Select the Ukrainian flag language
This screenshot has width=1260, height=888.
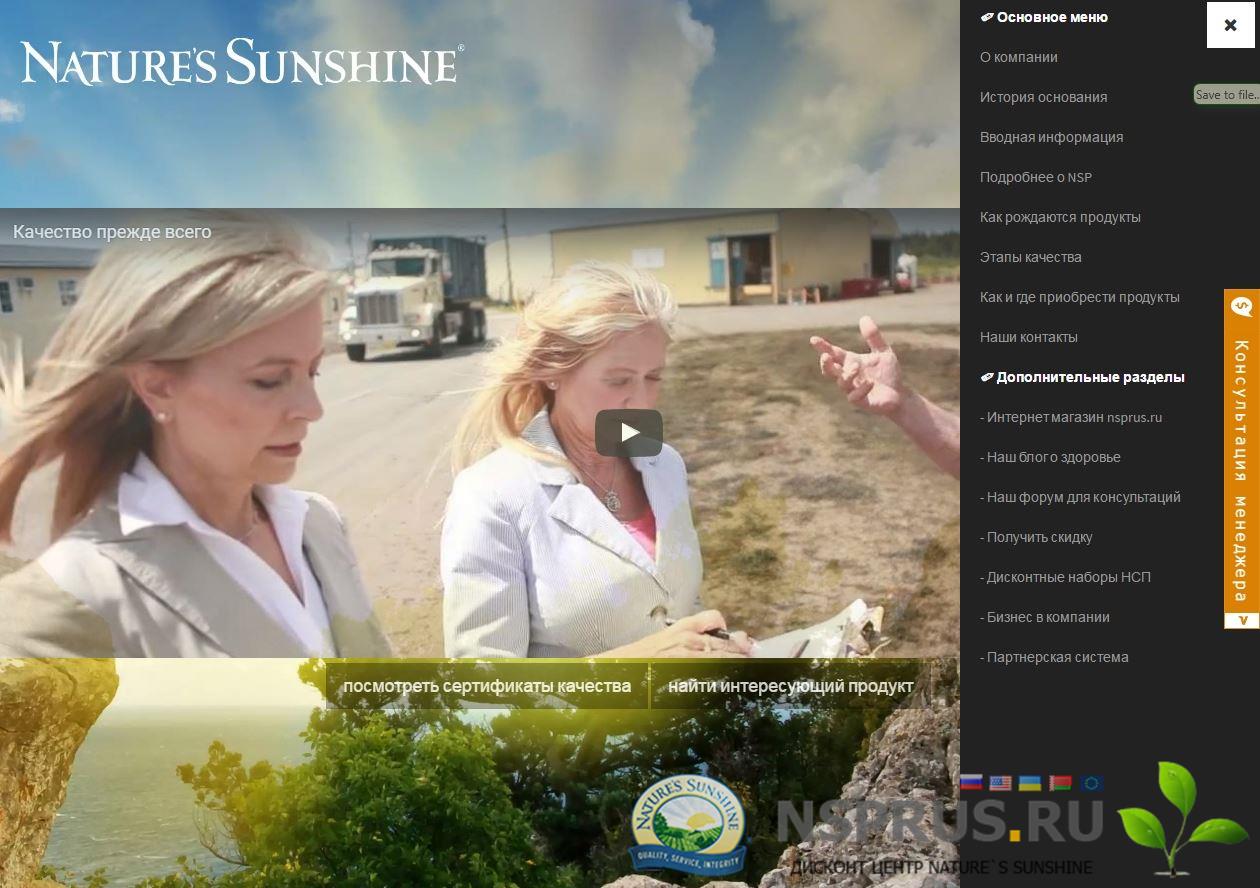[1030, 783]
